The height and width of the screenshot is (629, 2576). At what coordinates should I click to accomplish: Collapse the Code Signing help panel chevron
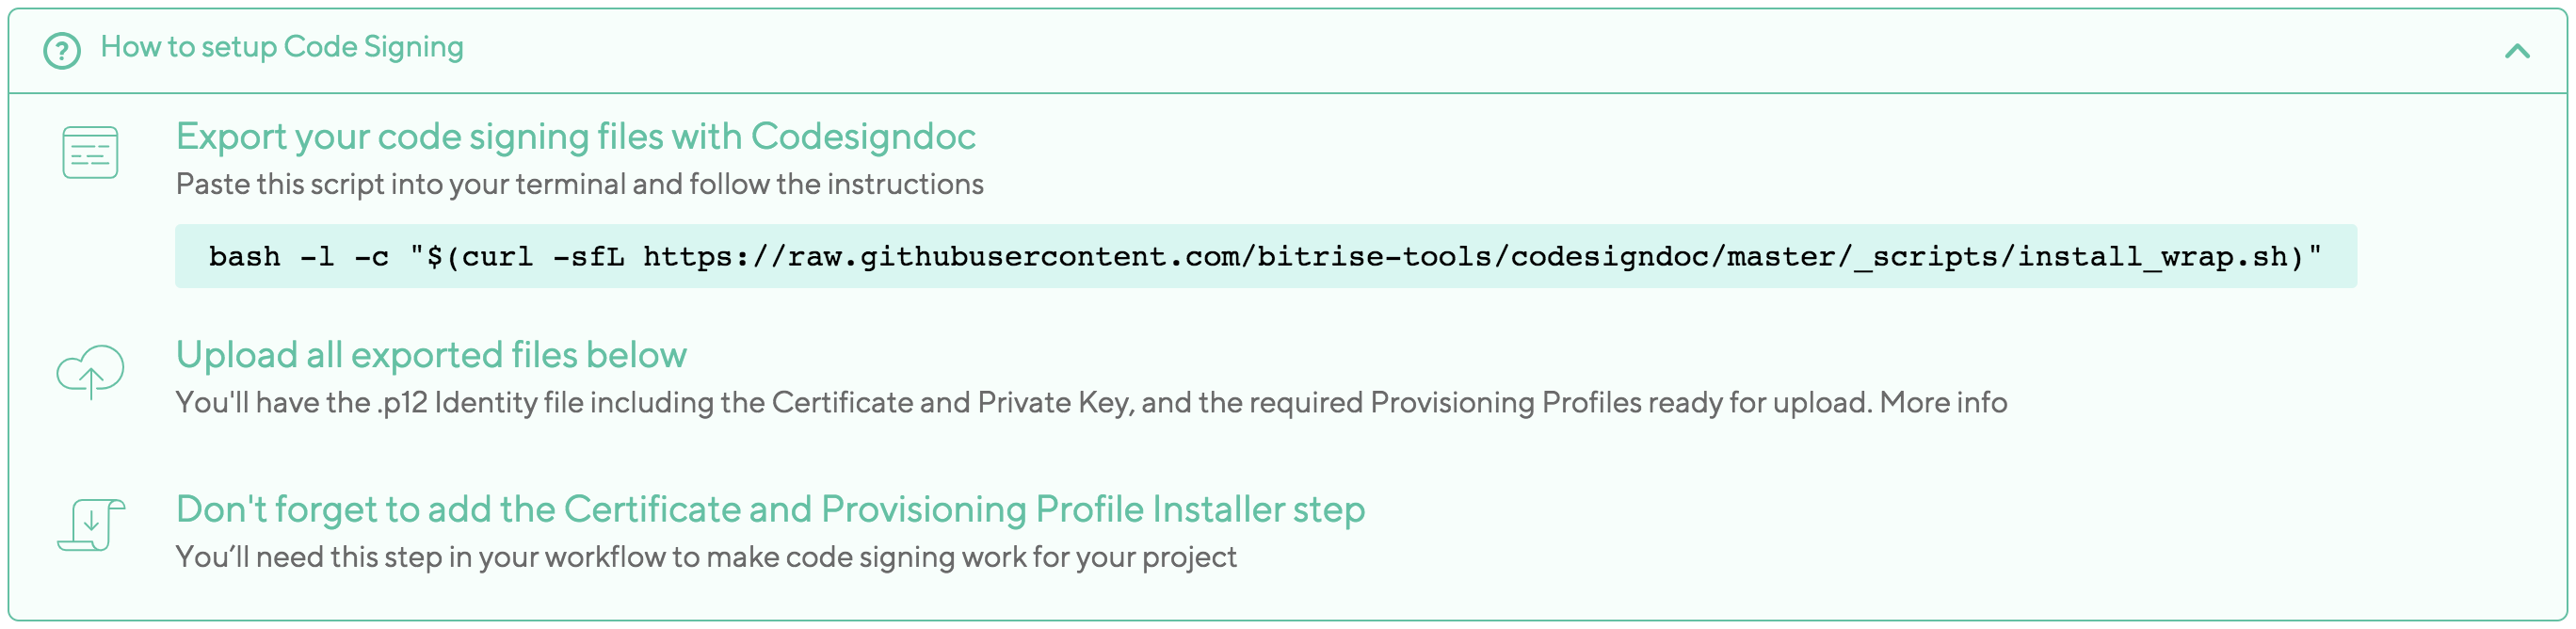2516,51
